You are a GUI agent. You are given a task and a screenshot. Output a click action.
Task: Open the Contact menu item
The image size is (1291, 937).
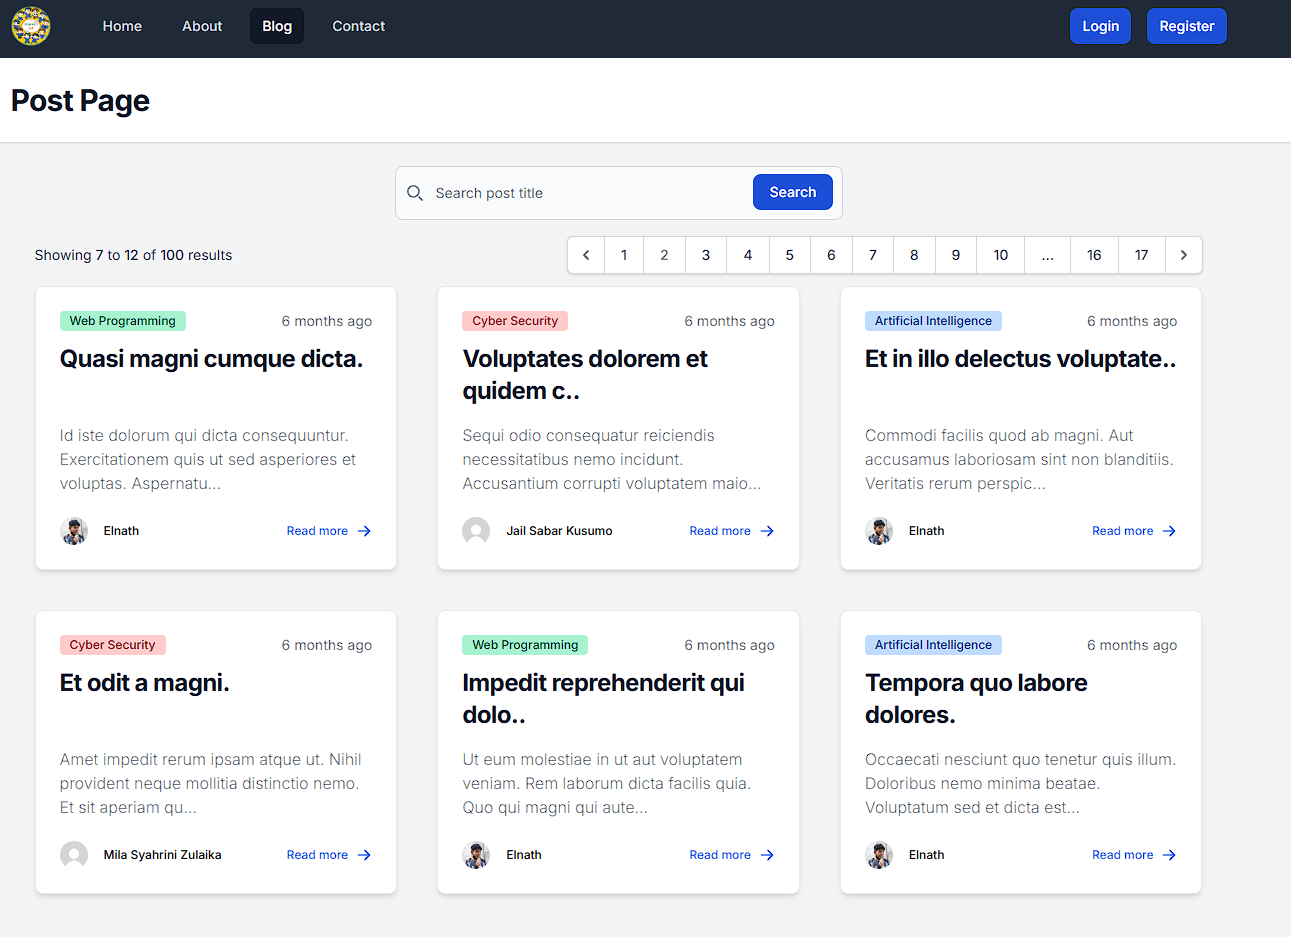(358, 26)
